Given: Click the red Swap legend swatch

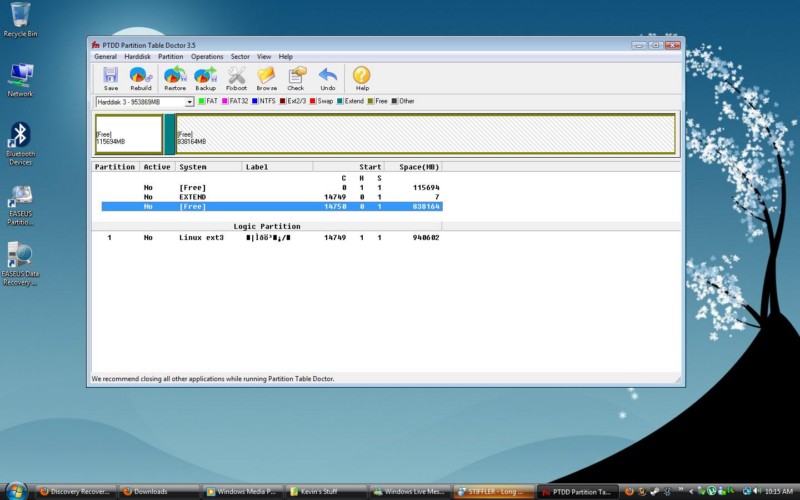Looking at the screenshot, I should coord(313,102).
